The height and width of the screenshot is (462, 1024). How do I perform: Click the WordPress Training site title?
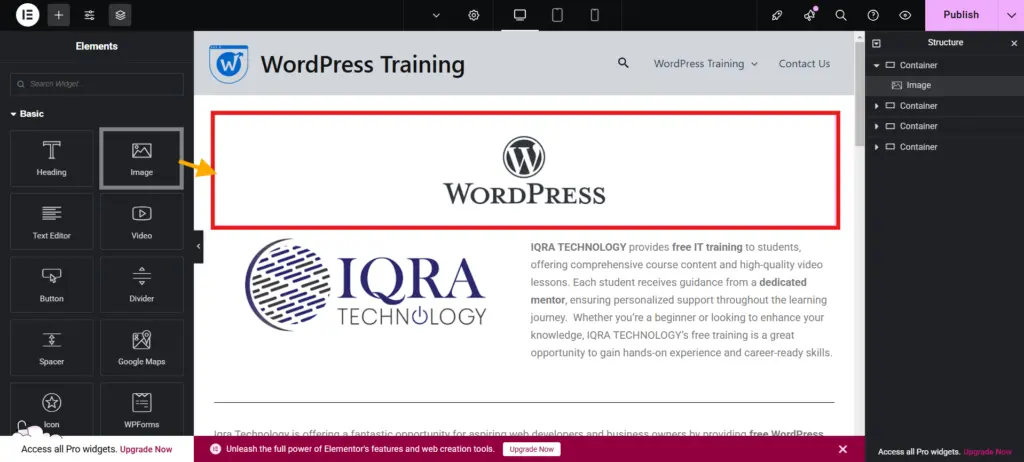coord(362,65)
